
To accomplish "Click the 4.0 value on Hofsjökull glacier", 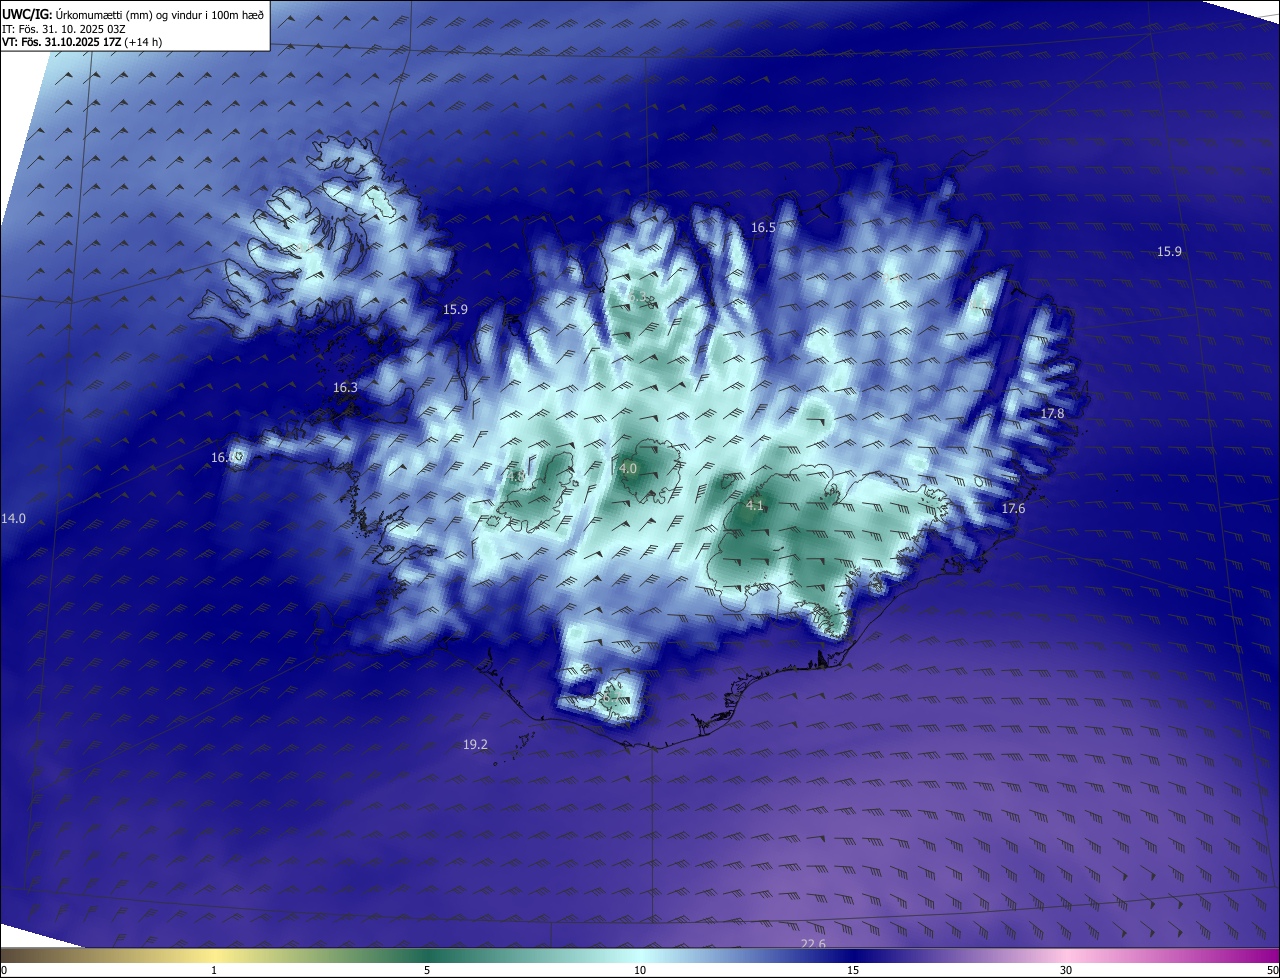I will click(x=628, y=468).
